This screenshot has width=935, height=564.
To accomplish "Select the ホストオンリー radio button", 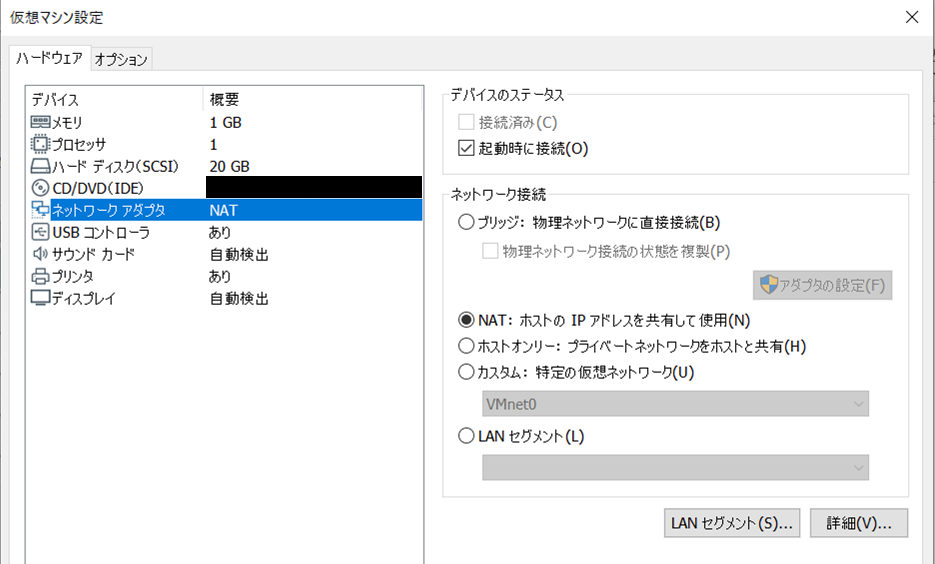I will point(466,346).
